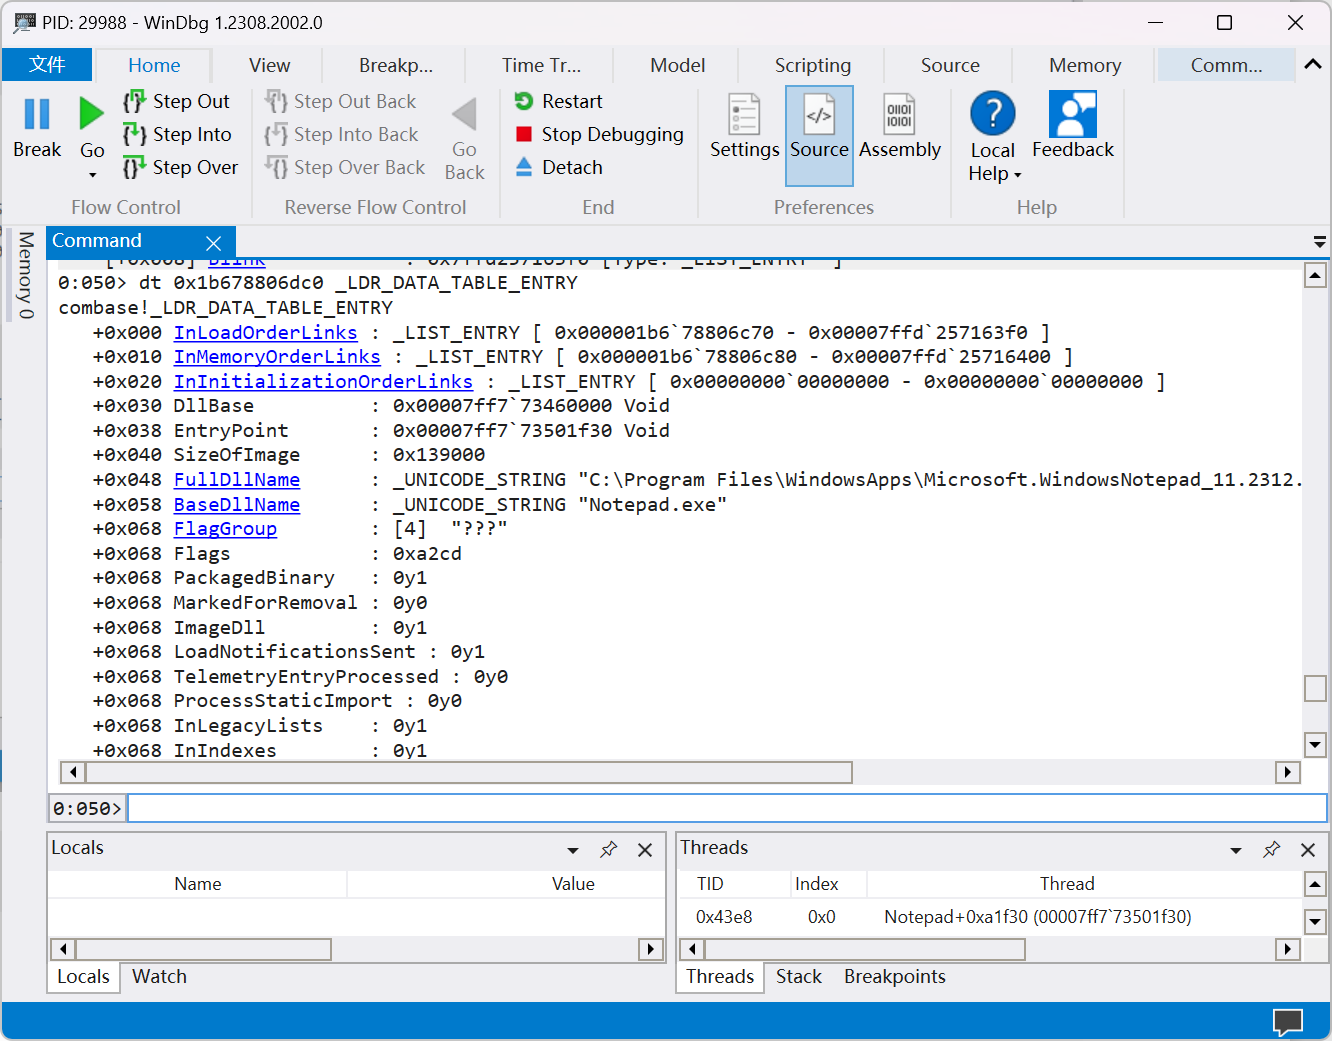Switch to the Home ribbon tab
This screenshot has width=1332, height=1041.
pyautogui.click(x=154, y=65)
